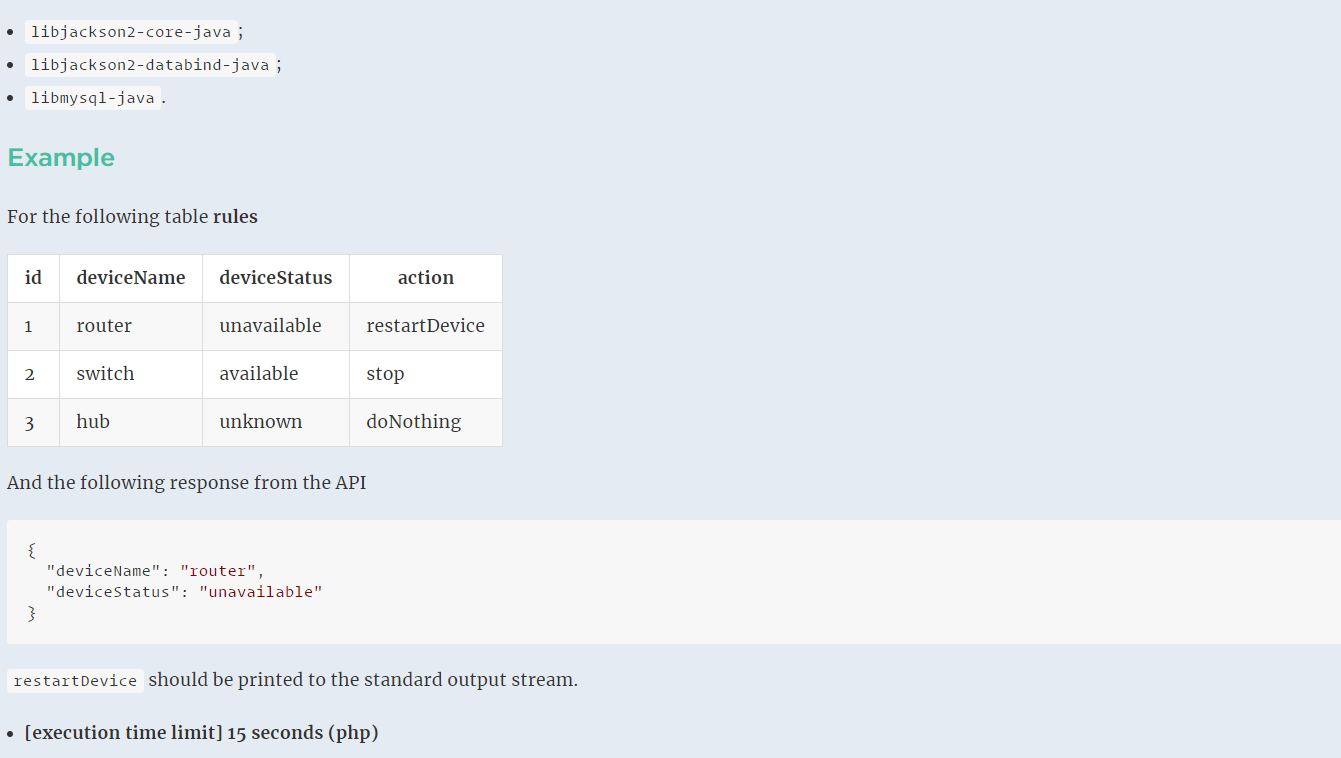The height and width of the screenshot is (758, 1341).
Task: Click the id column header
Action: click(x=33, y=277)
